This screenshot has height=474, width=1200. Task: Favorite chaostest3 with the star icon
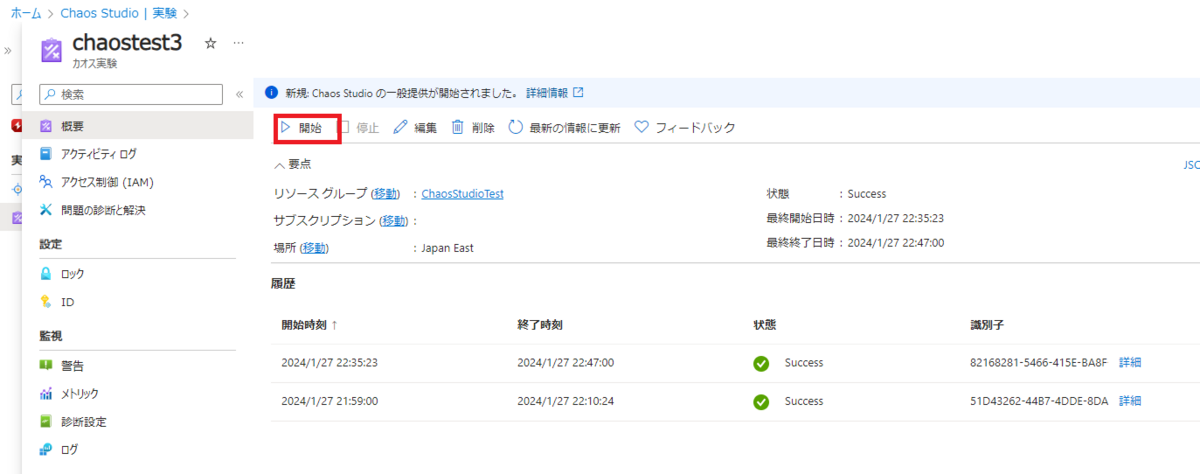tap(210, 44)
